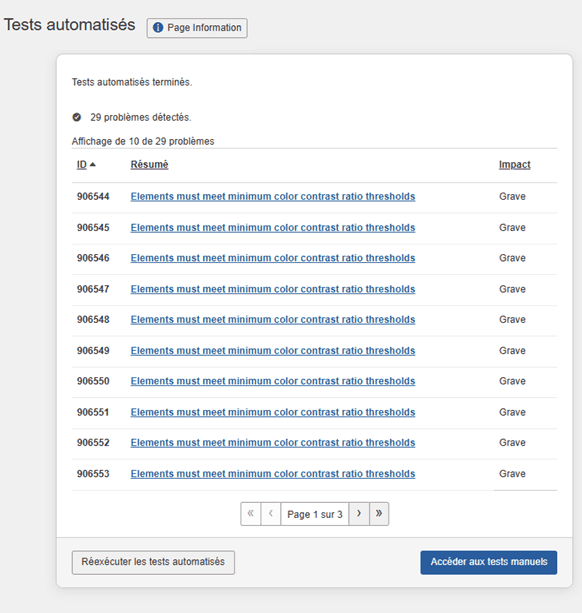Toggle sort using the ID ascending arrow
The width and height of the screenshot is (582, 613).
93,165
